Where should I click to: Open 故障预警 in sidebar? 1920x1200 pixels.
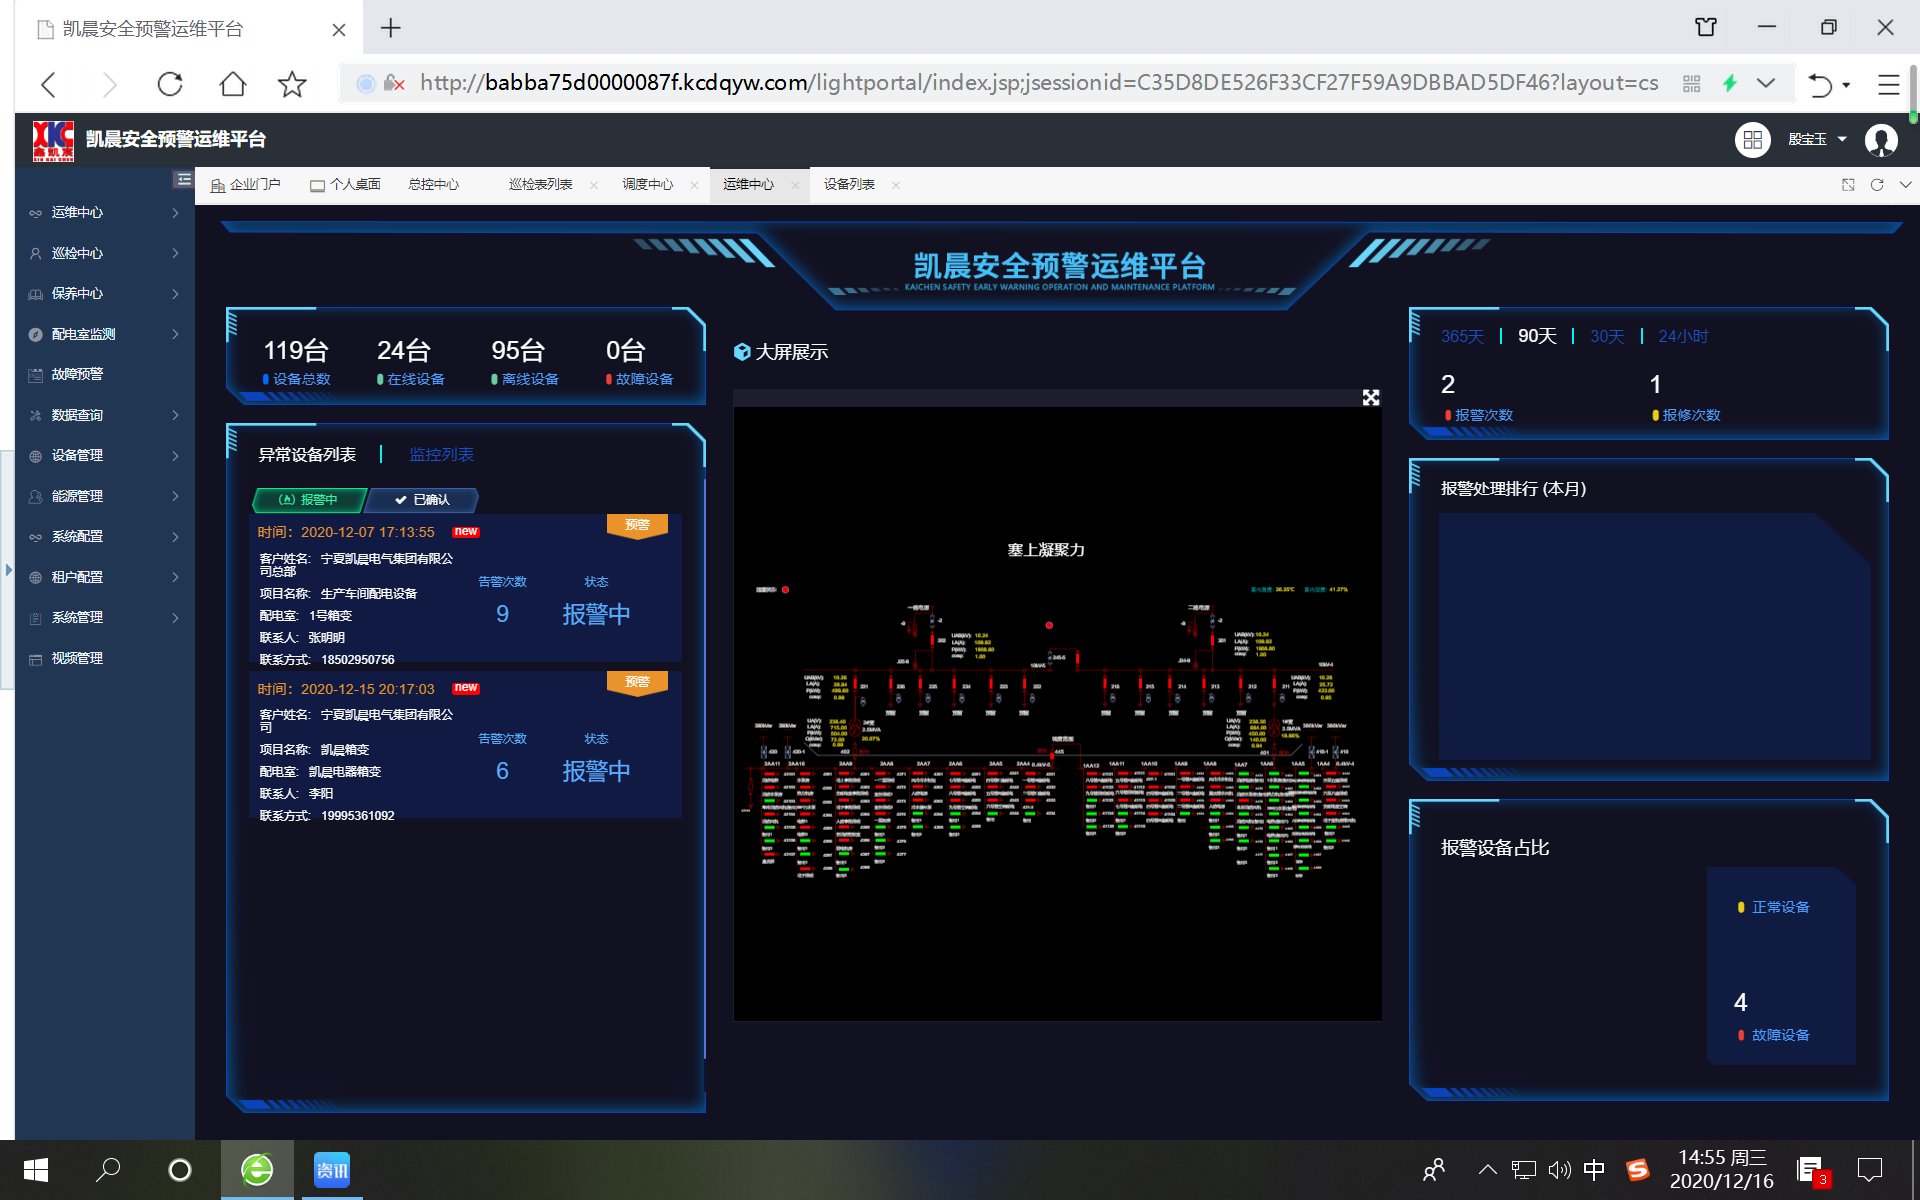pos(78,374)
